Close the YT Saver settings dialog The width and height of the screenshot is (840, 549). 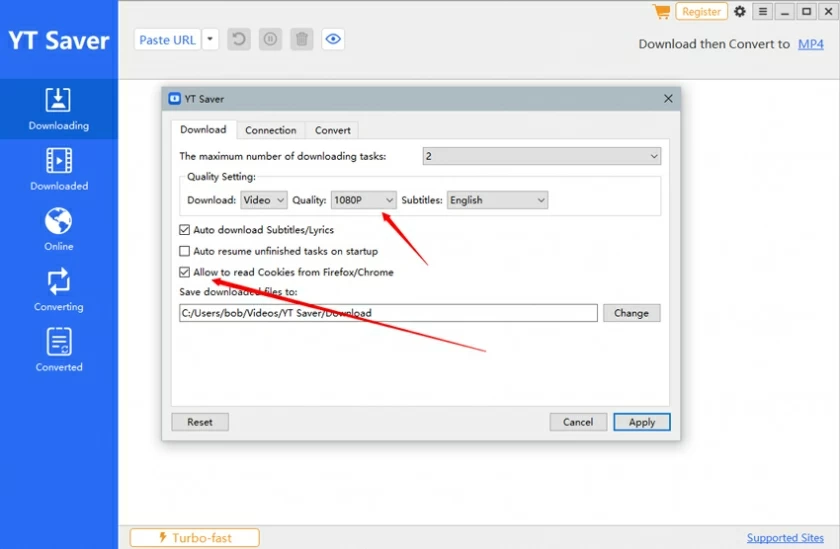668,99
